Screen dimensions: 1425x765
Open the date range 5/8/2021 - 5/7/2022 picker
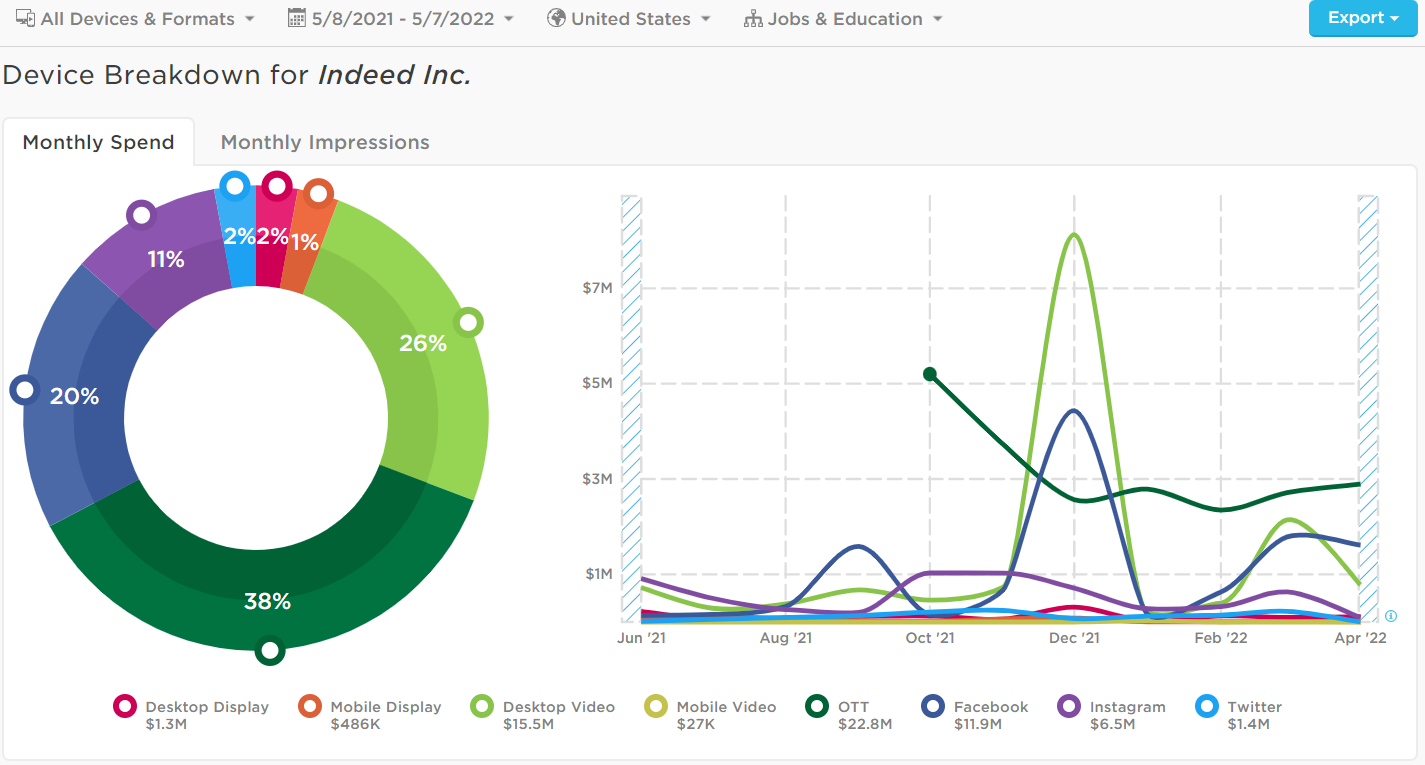tap(400, 18)
